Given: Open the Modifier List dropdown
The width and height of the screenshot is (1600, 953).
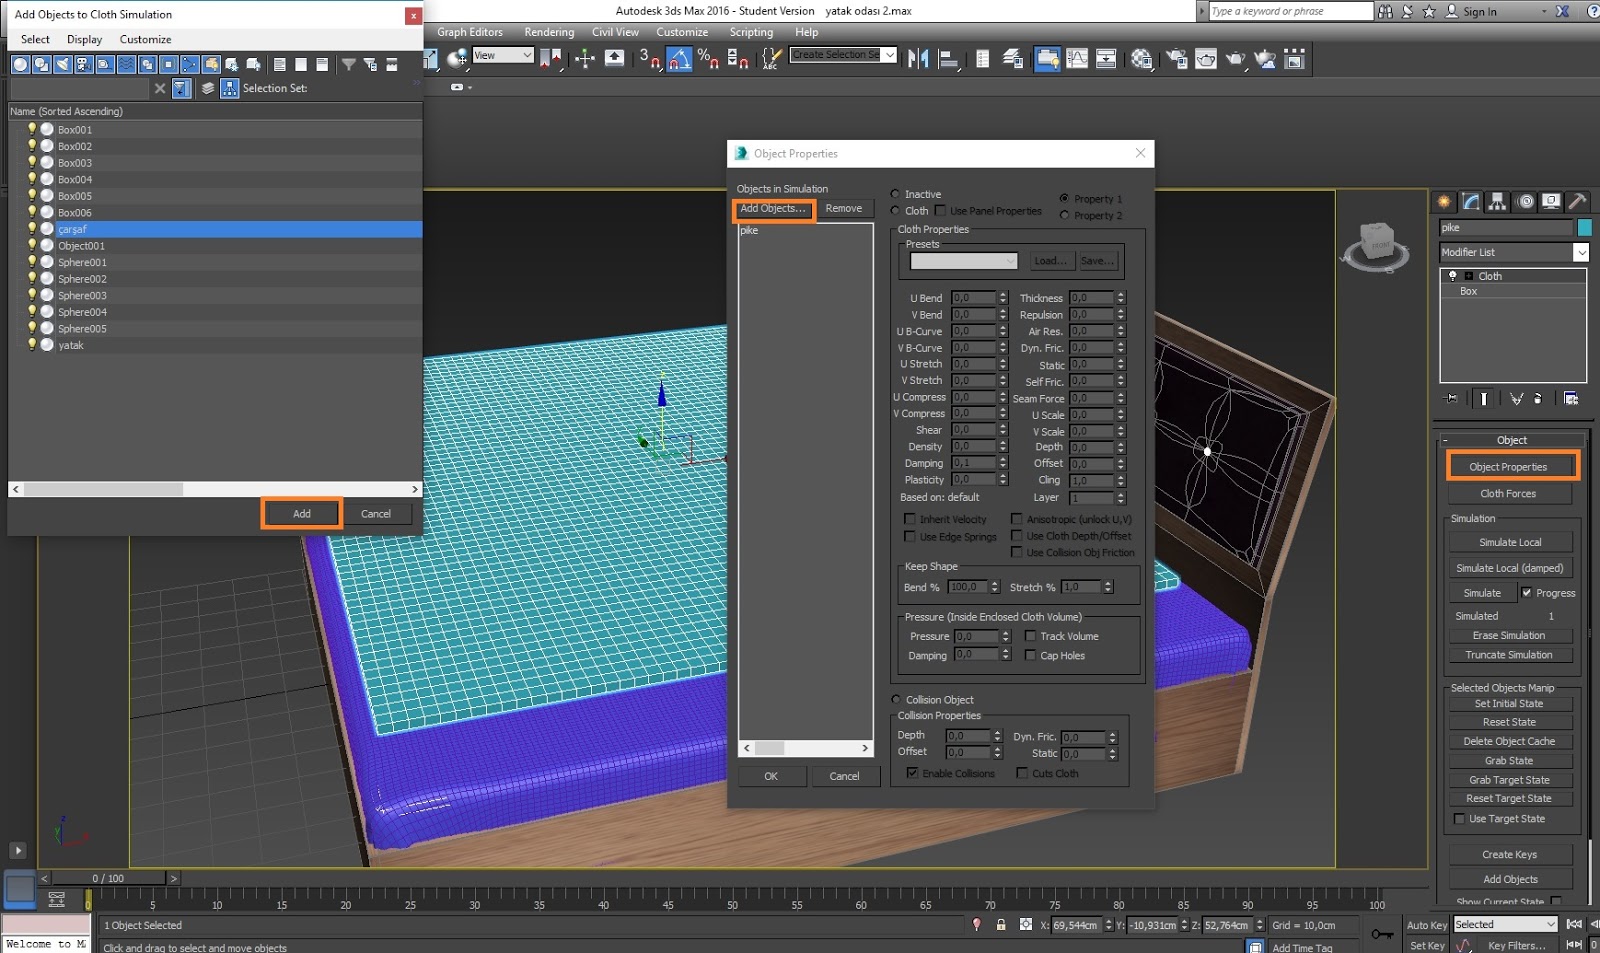Looking at the screenshot, I should click(x=1581, y=253).
